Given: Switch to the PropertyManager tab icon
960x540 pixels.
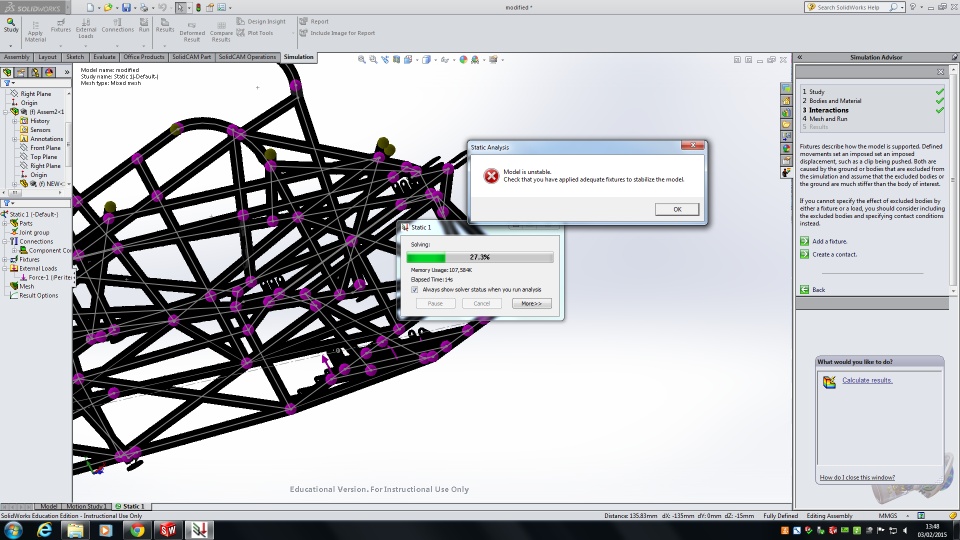Looking at the screenshot, I should [21, 72].
